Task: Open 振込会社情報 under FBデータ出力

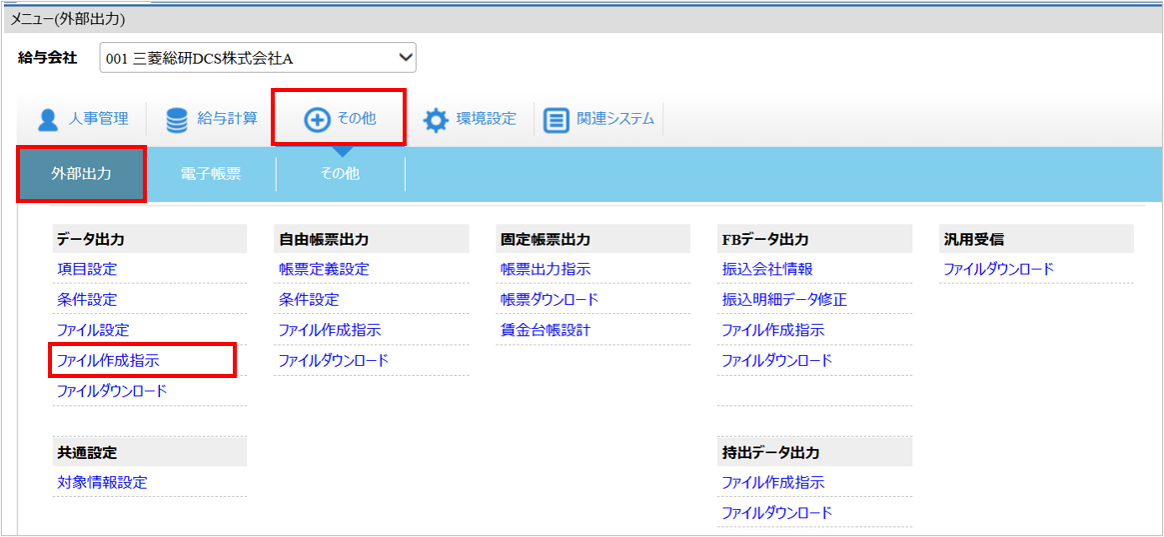Action: pos(768,269)
